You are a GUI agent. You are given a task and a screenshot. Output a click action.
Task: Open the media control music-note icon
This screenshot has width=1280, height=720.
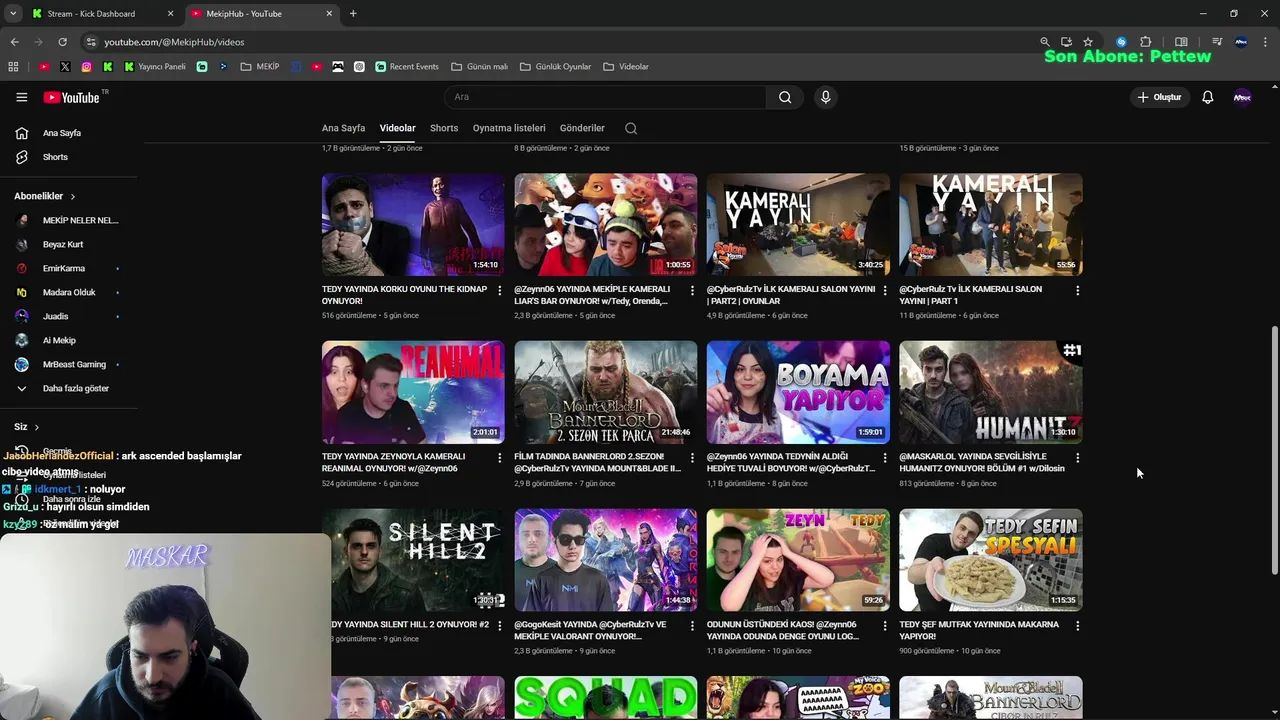coord(1217,42)
